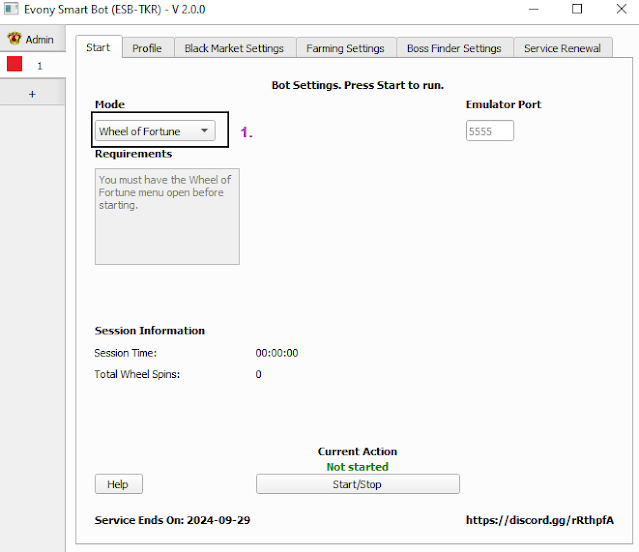This screenshot has width=639, height=552.
Task: Add a new account with plus button
Action: (x=32, y=94)
